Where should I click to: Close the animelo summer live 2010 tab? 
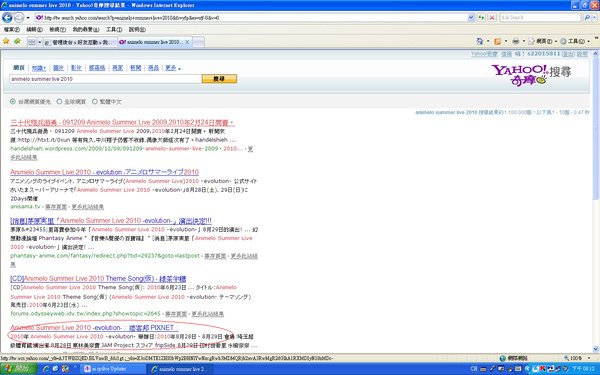(x=188, y=42)
